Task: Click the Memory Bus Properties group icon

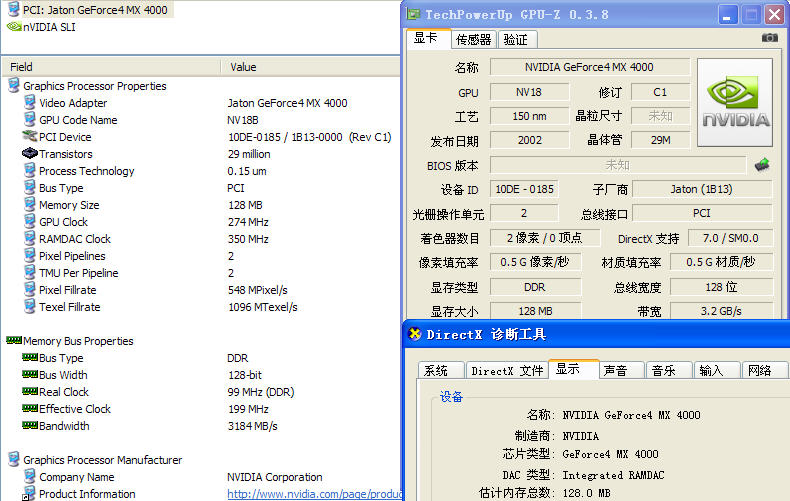Action: pyautogui.click(x=14, y=340)
